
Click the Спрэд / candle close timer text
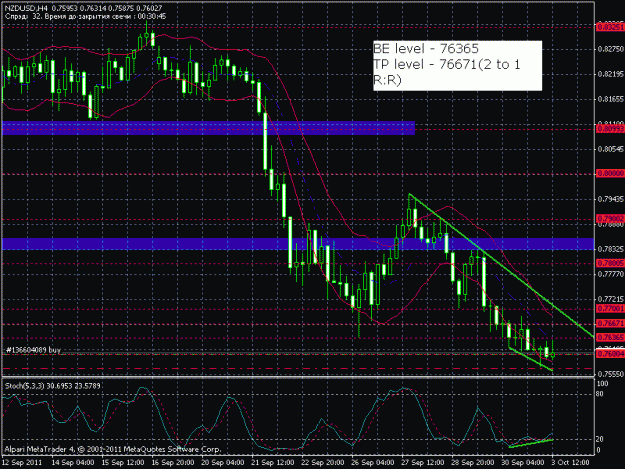[x=85, y=16]
